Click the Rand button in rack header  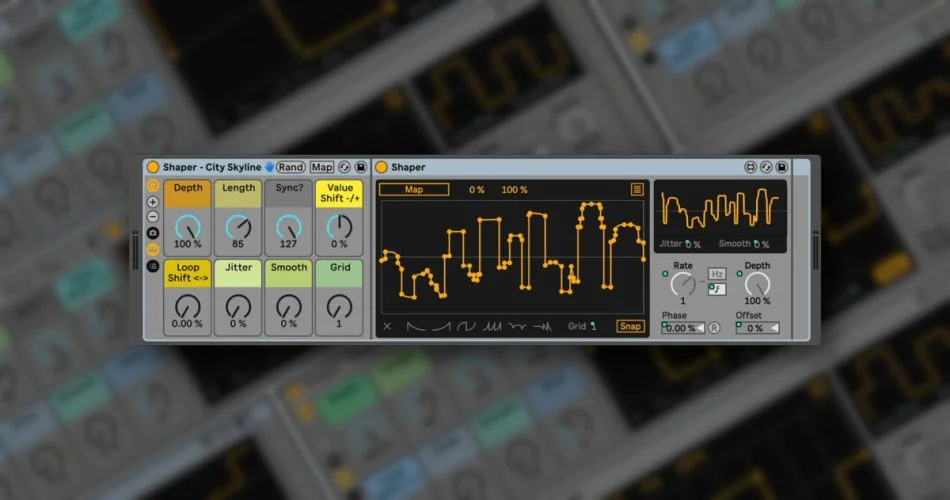click(291, 167)
